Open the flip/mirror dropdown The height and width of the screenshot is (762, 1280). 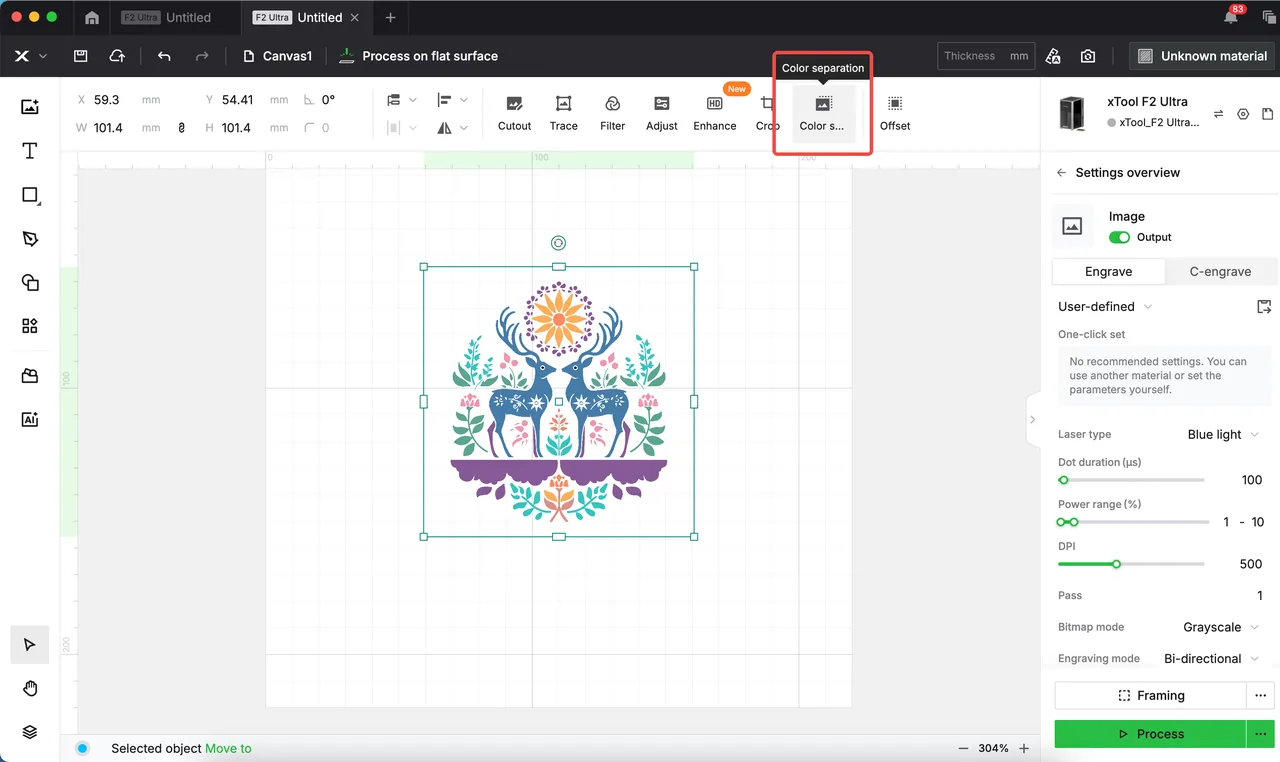[x=453, y=128]
